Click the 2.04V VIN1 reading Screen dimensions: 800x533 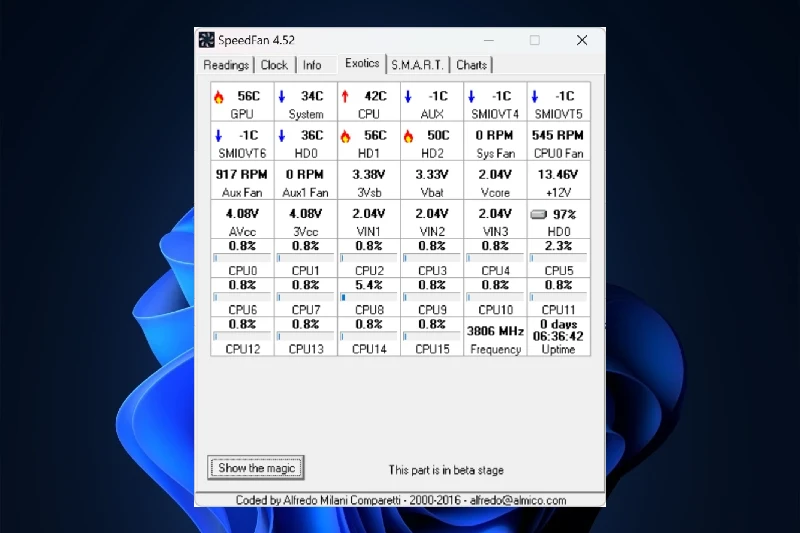368,214
